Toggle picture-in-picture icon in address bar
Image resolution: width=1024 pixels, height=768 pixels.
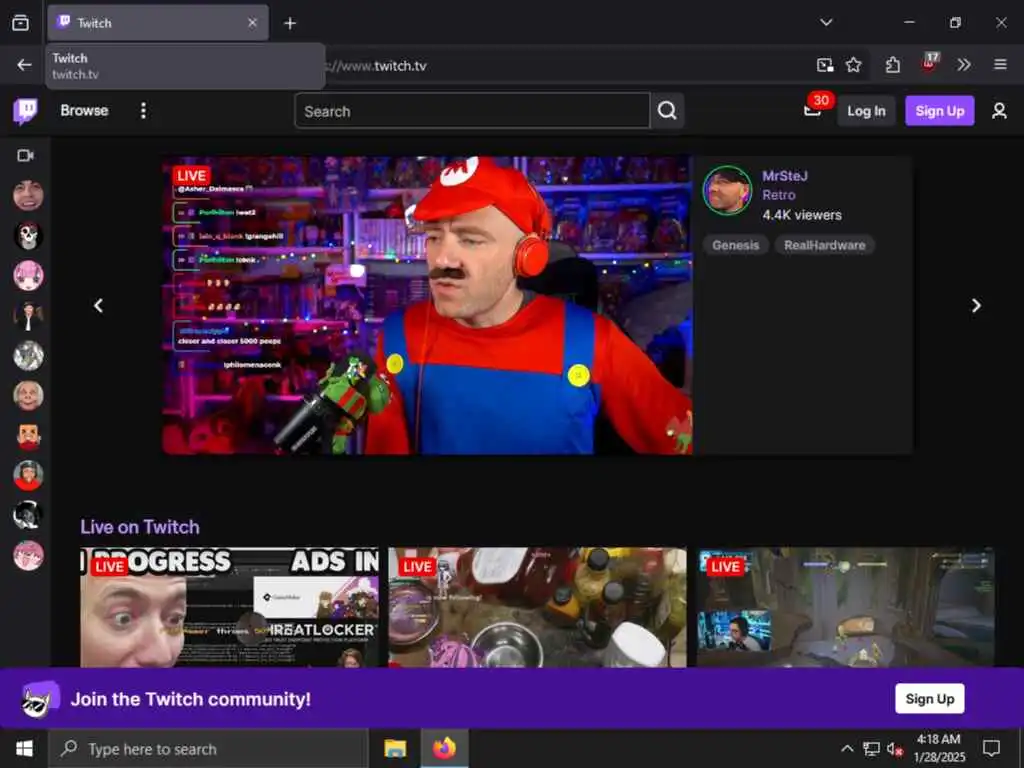[x=825, y=65]
